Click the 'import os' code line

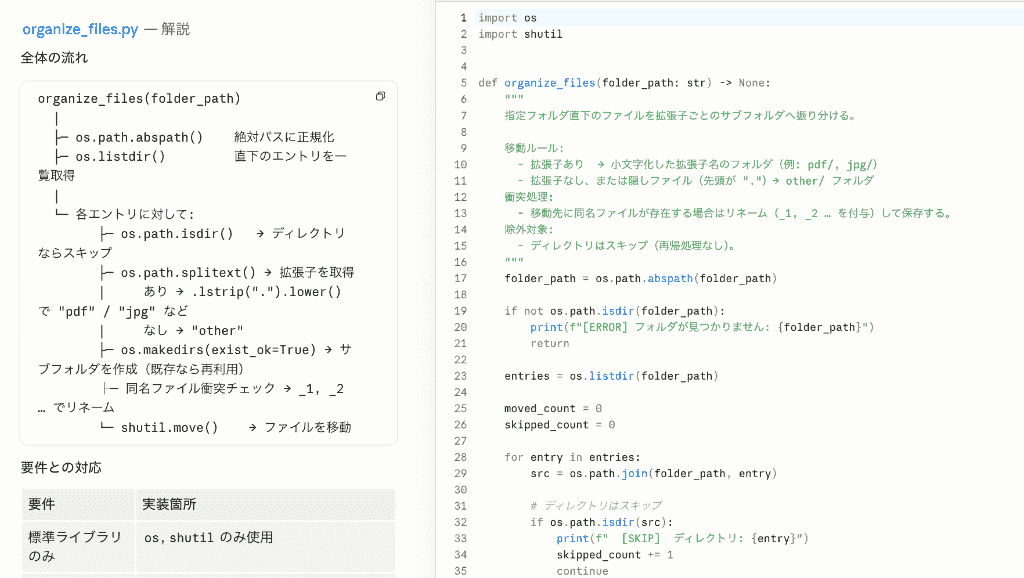click(x=507, y=18)
